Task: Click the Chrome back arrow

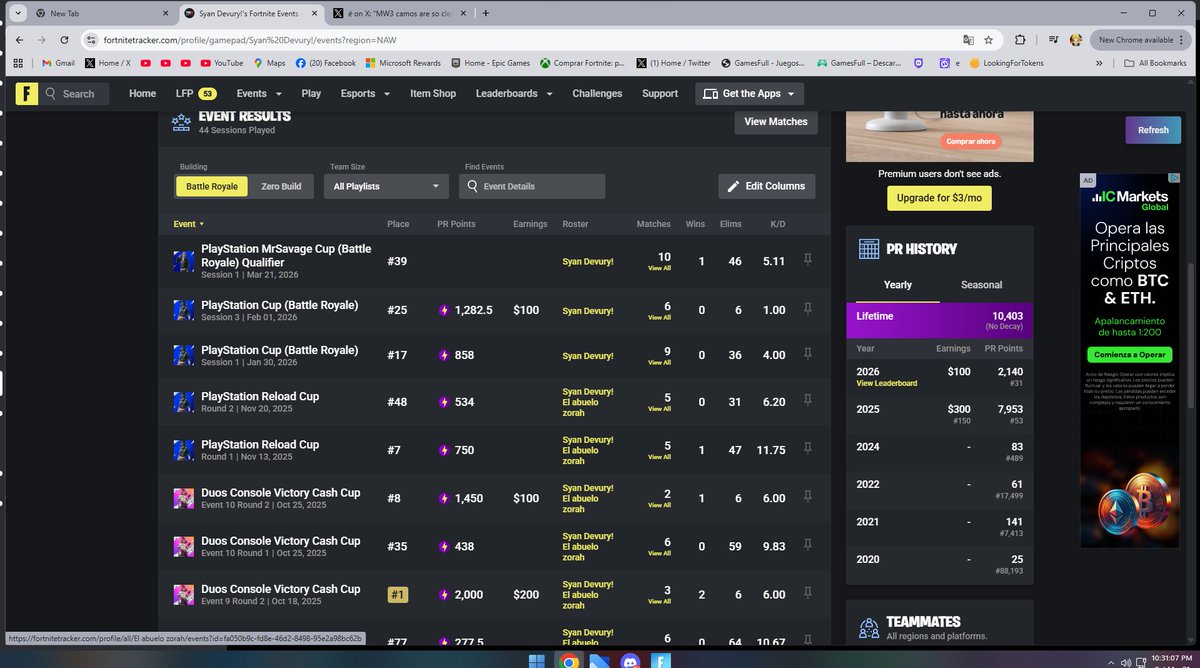Action: coord(18,40)
